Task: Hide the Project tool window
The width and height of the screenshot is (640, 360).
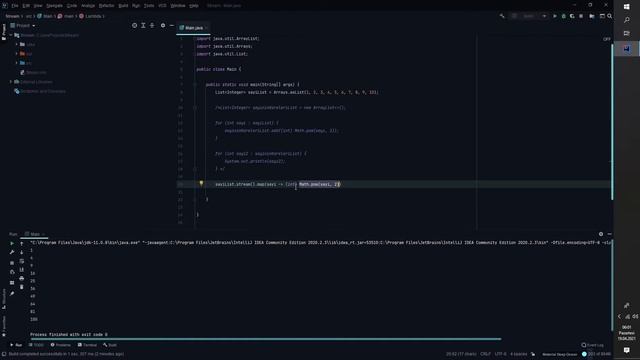Action: [x=172, y=25]
